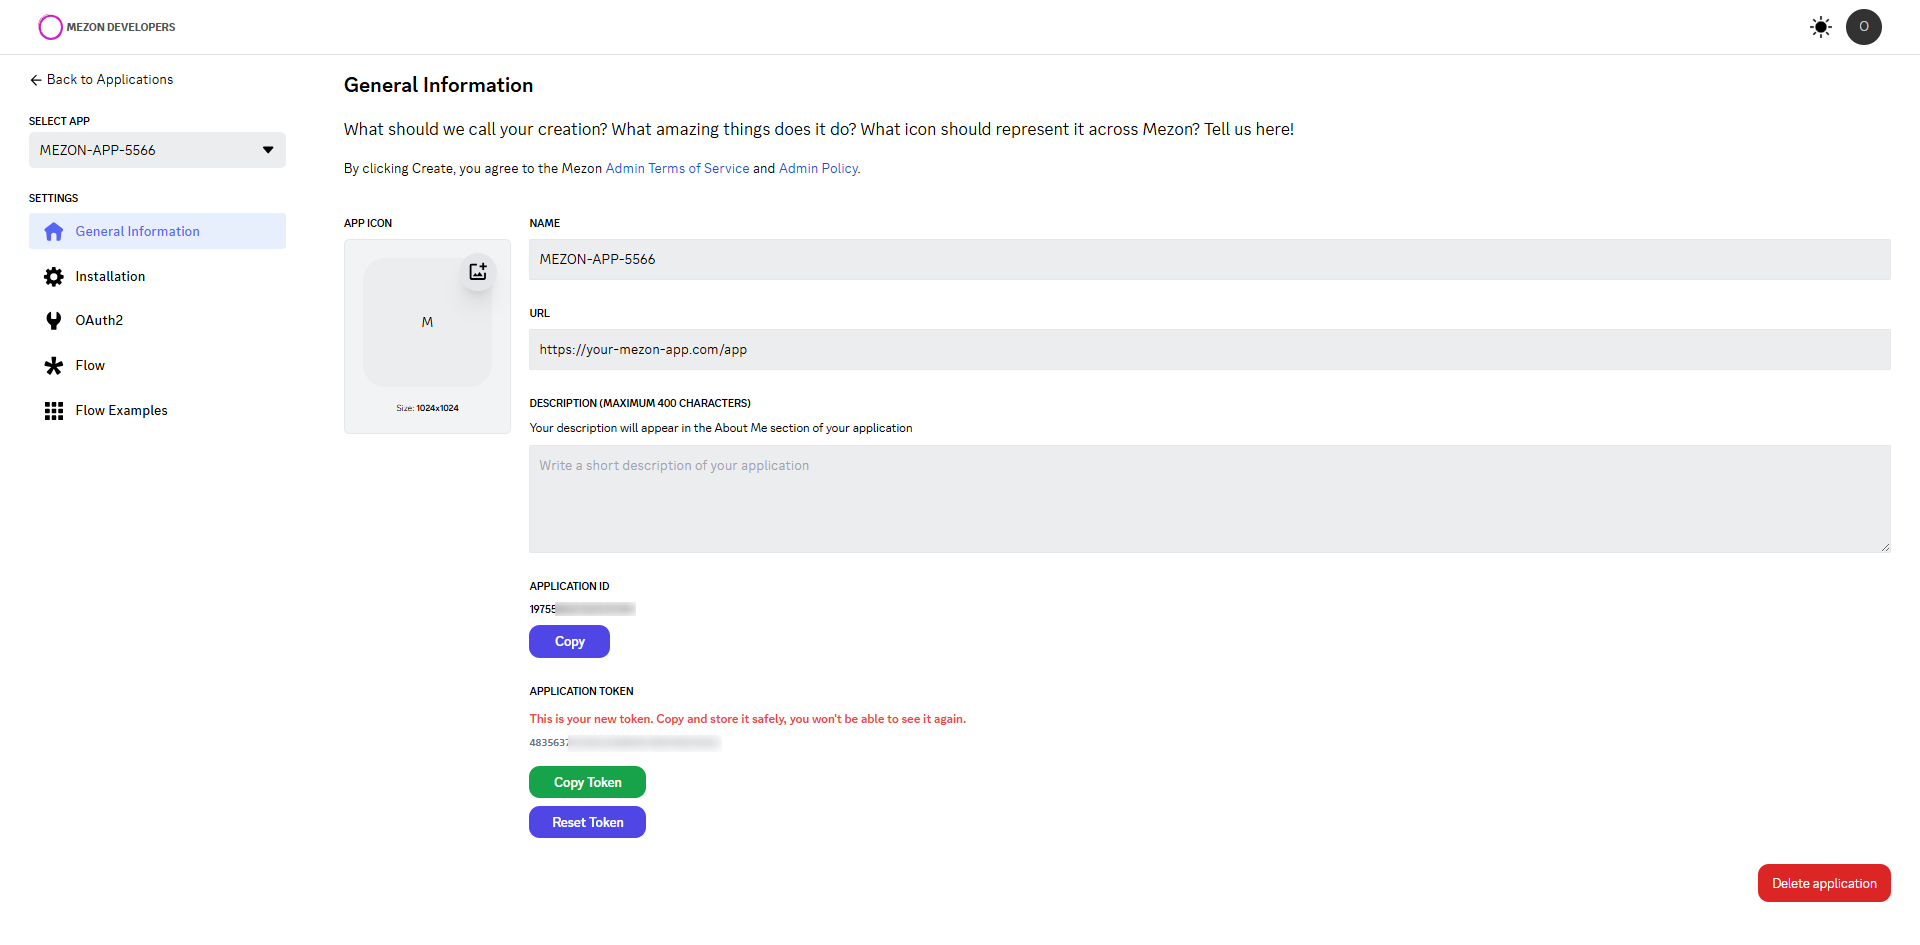This screenshot has height=945, width=1920.
Task: Click the upload image icon on app icon
Action: coord(478,272)
